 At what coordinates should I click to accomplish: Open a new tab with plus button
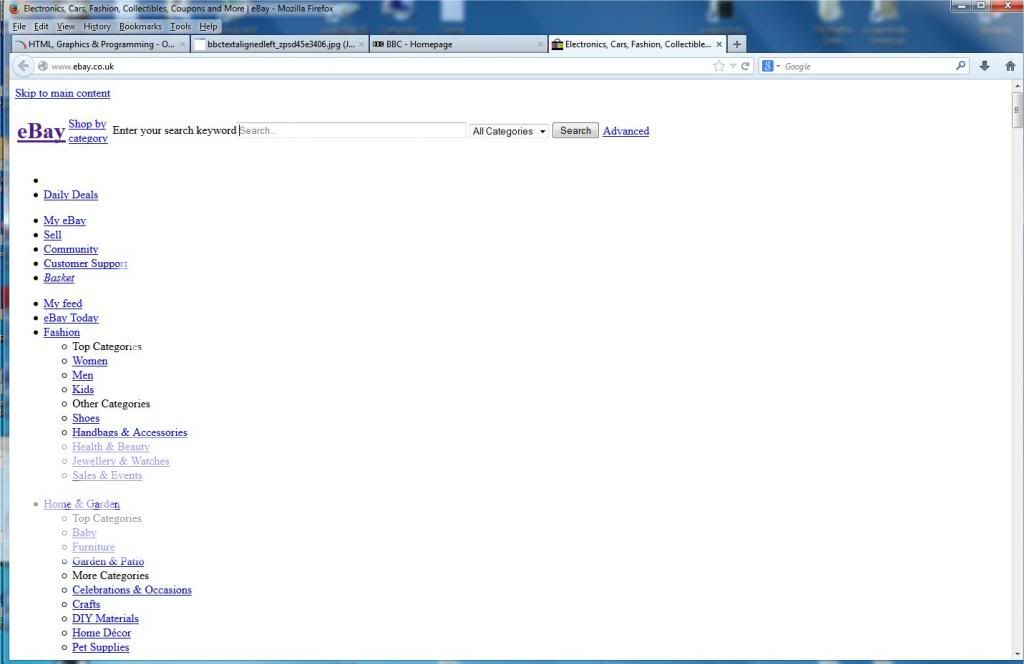tap(737, 44)
